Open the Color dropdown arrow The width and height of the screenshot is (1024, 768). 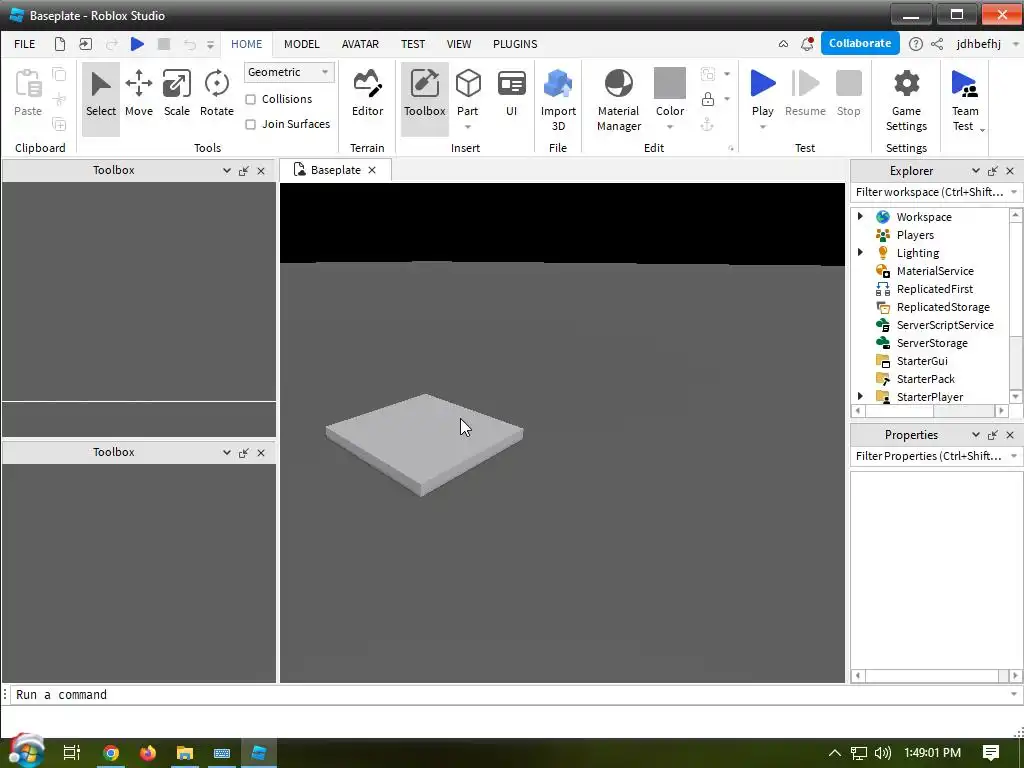point(670,127)
